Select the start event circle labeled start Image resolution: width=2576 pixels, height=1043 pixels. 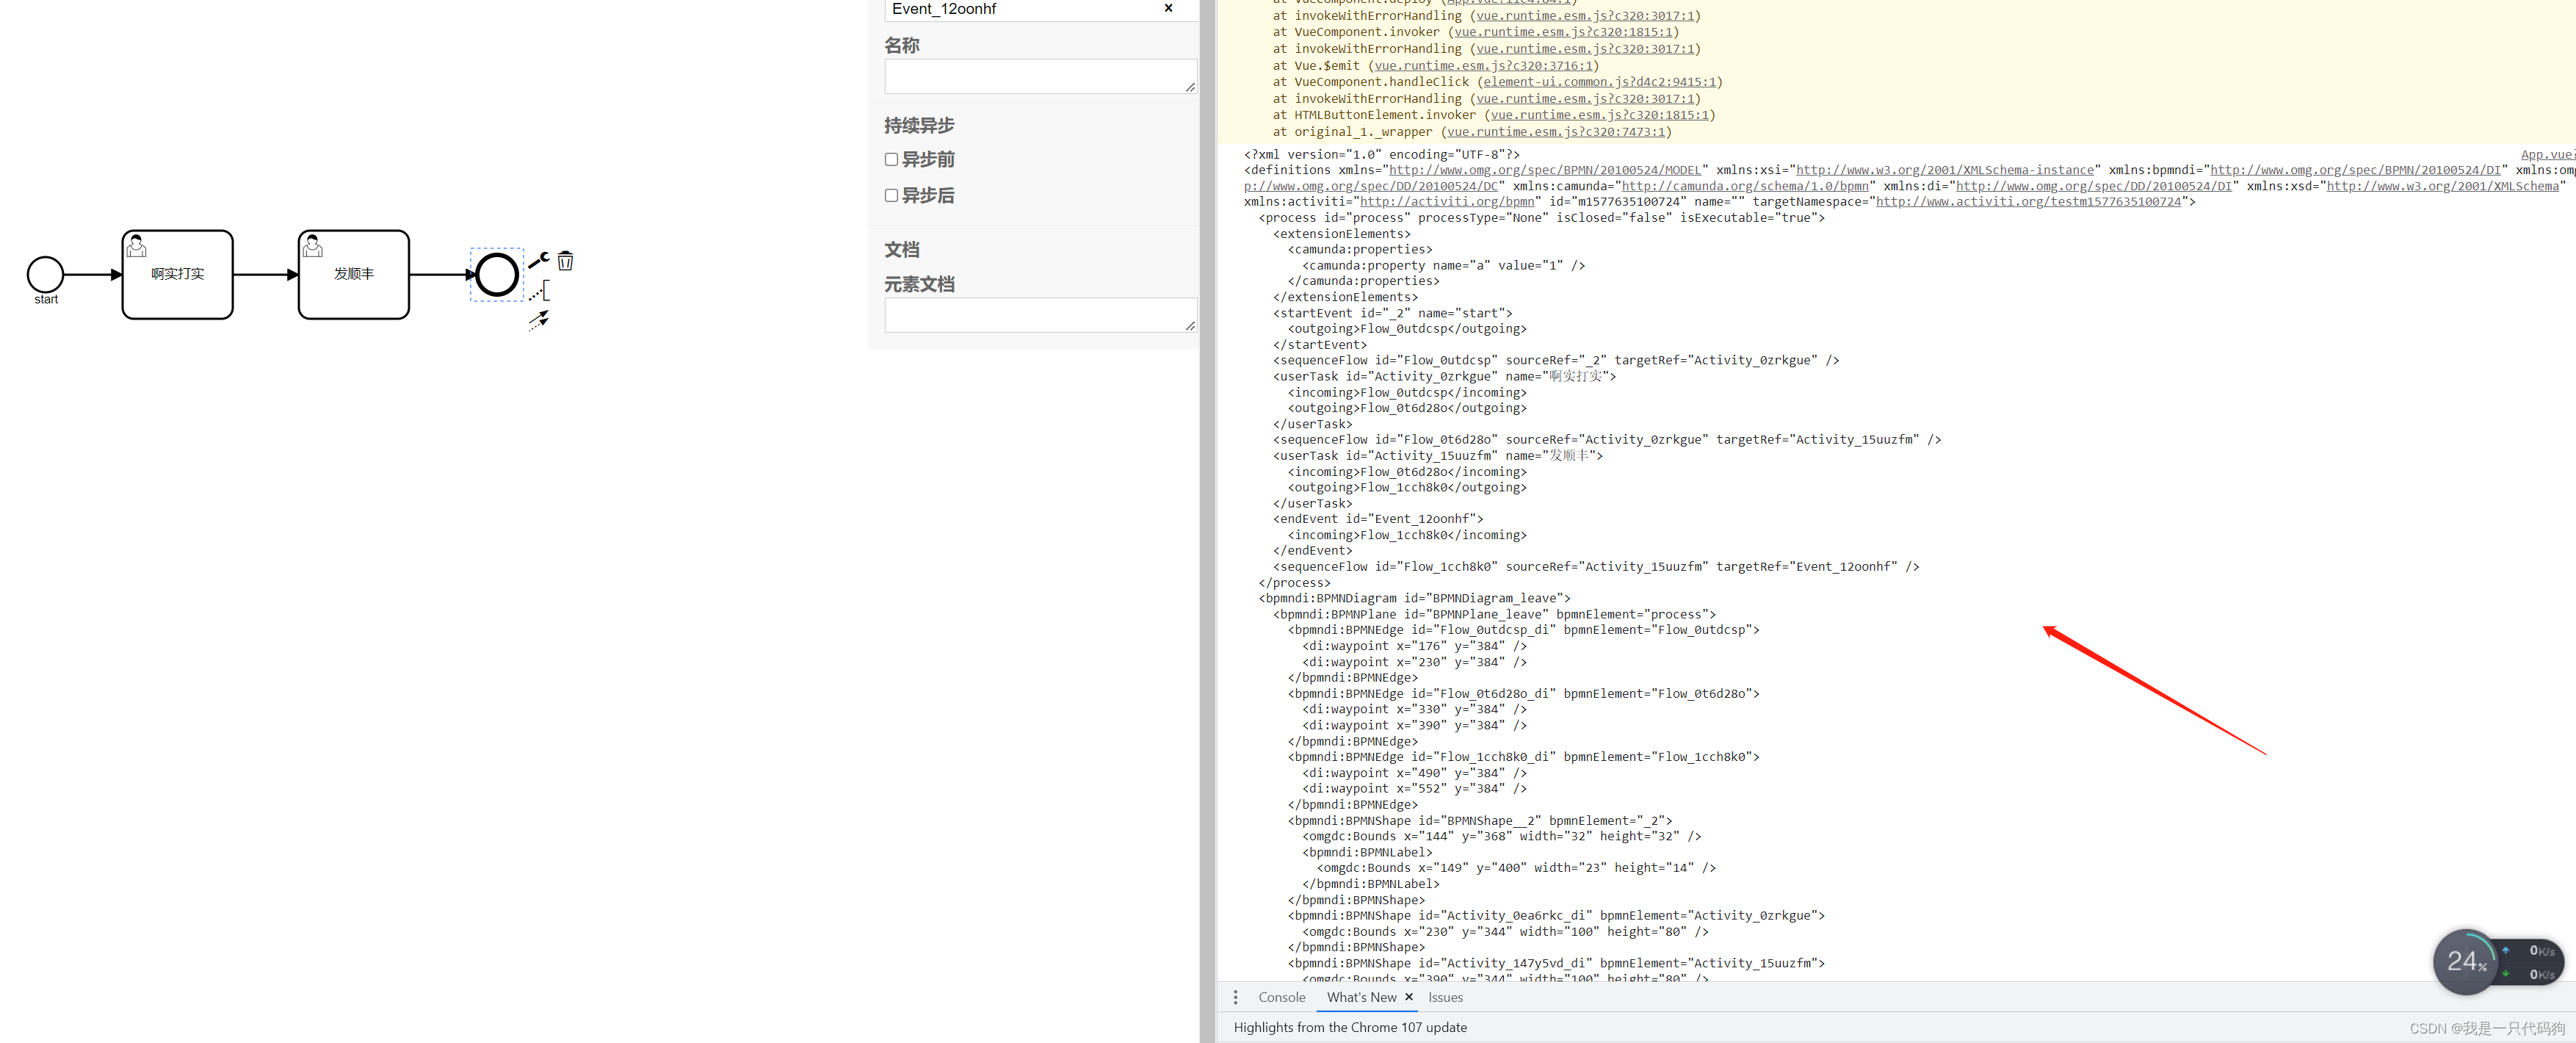click(45, 274)
